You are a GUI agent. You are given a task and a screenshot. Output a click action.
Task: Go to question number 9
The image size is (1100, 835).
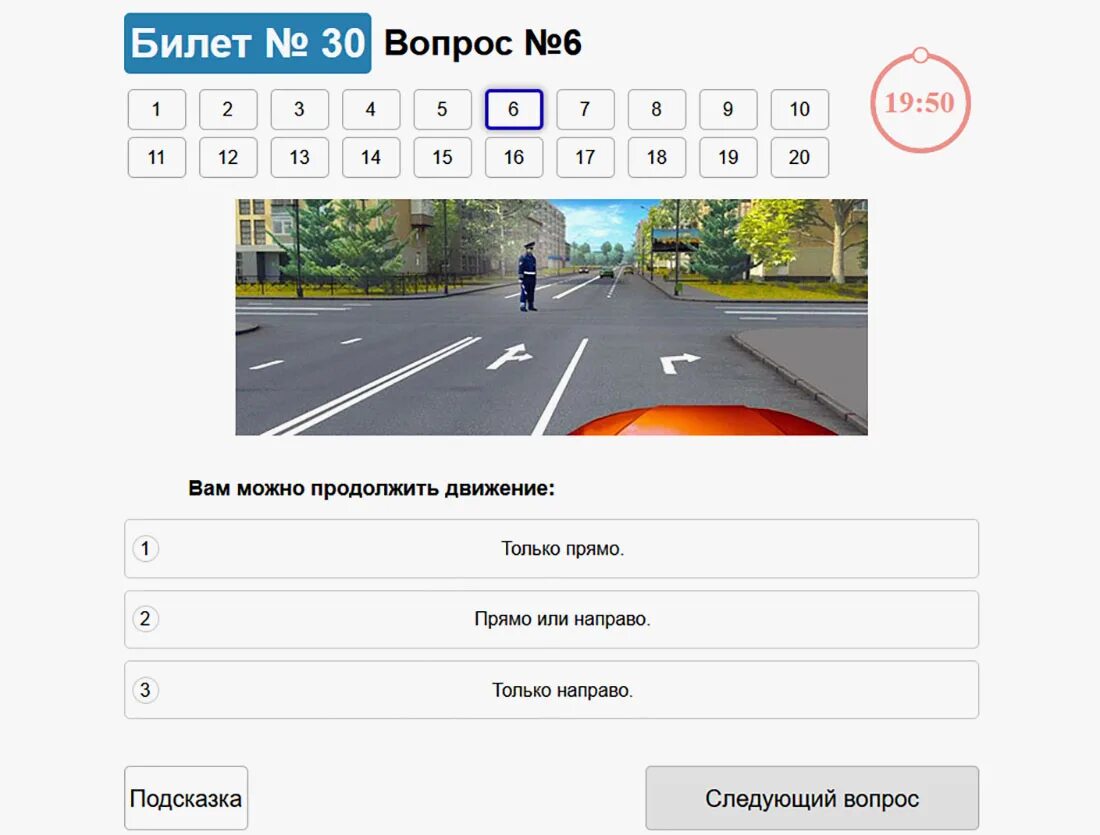click(728, 109)
